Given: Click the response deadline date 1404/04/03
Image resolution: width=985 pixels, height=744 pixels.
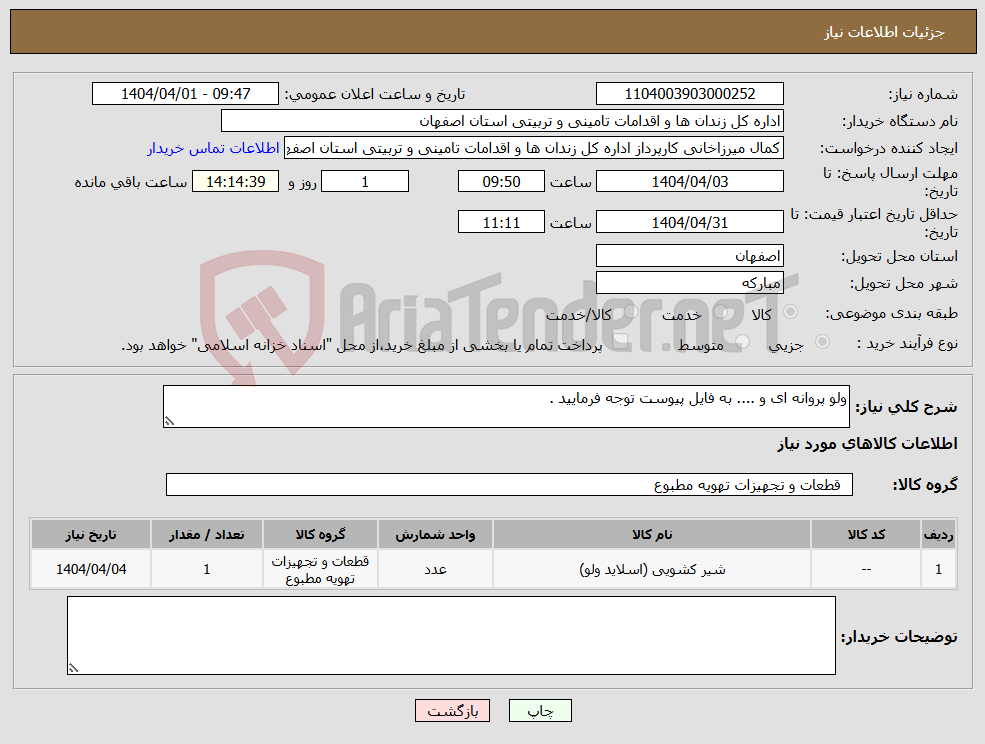Looking at the screenshot, I should tap(690, 182).
